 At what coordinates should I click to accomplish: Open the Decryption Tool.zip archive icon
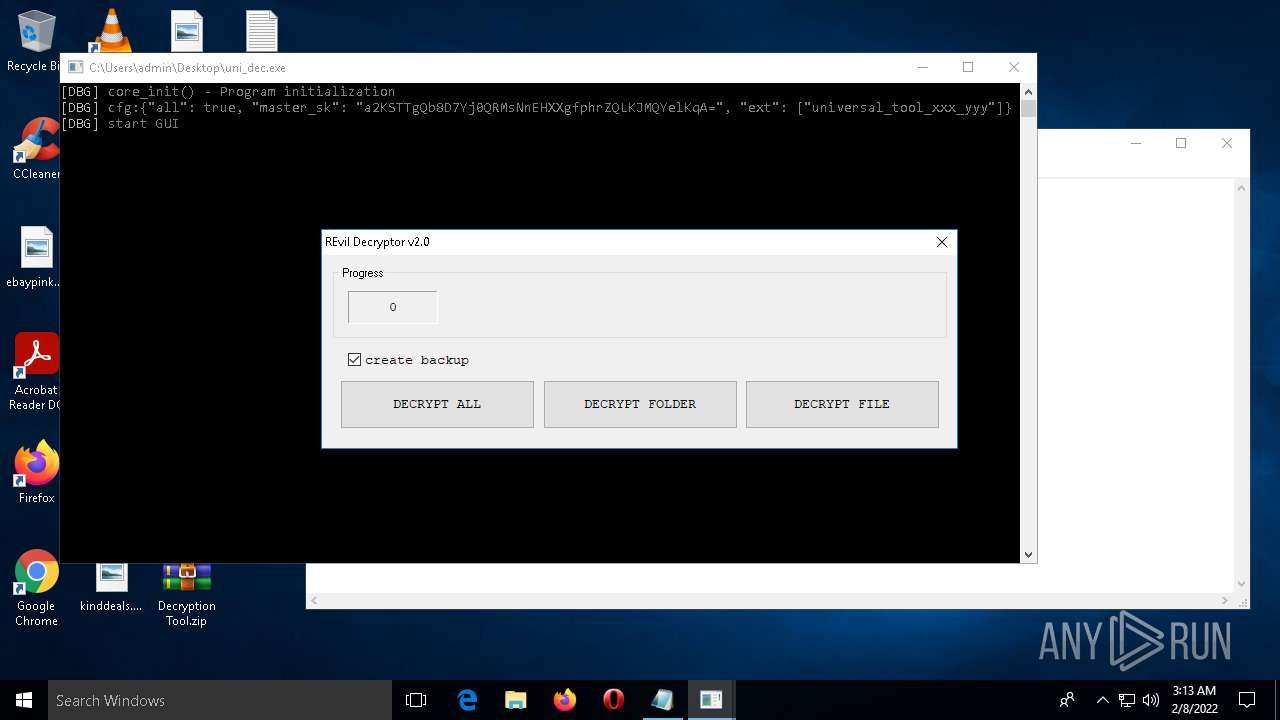[186, 592]
